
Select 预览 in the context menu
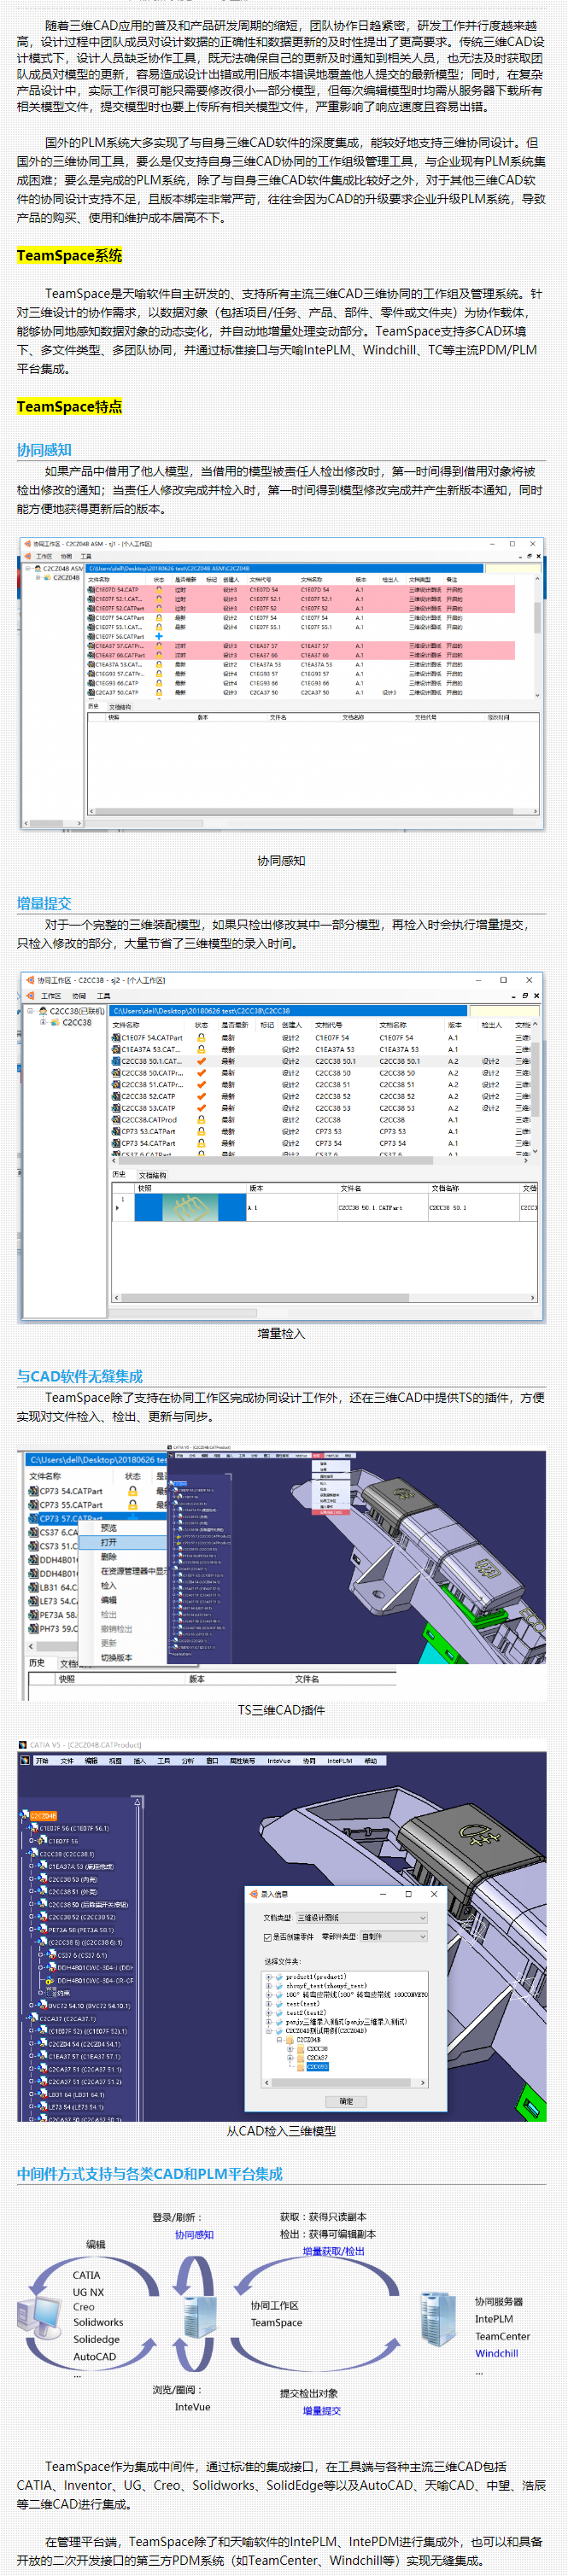(109, 1528)
